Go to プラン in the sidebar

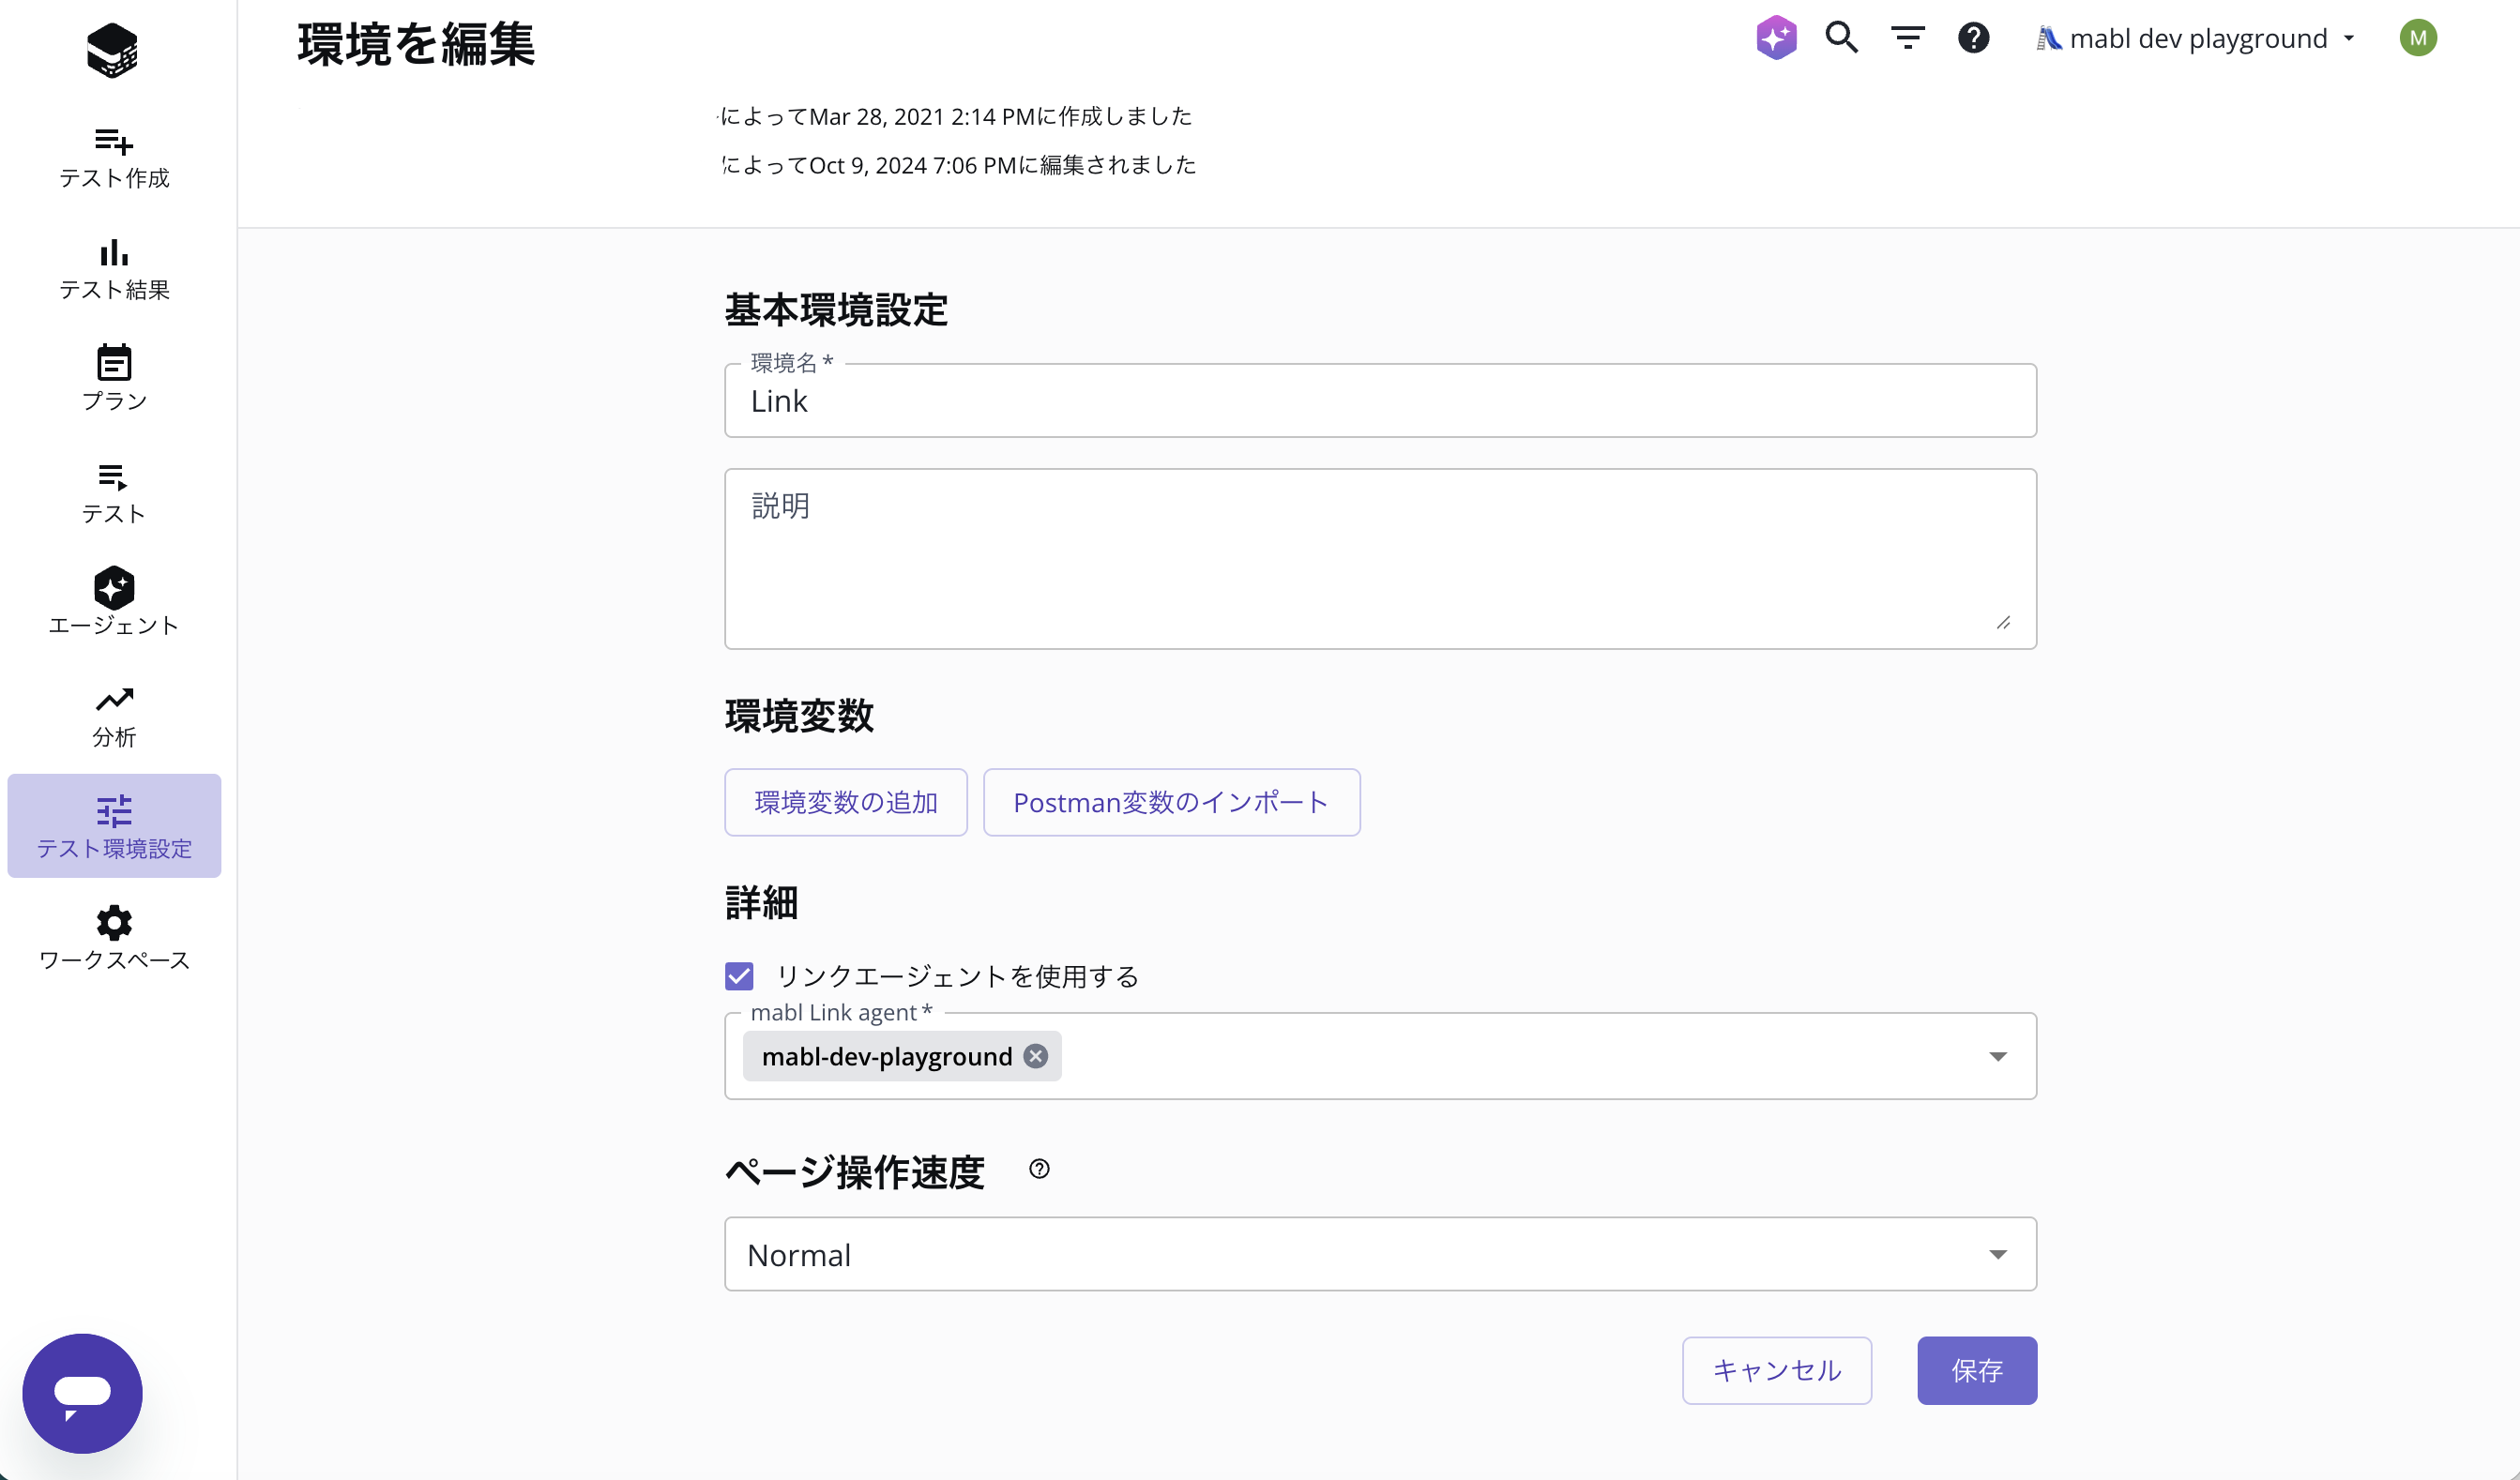pos(114,380)
